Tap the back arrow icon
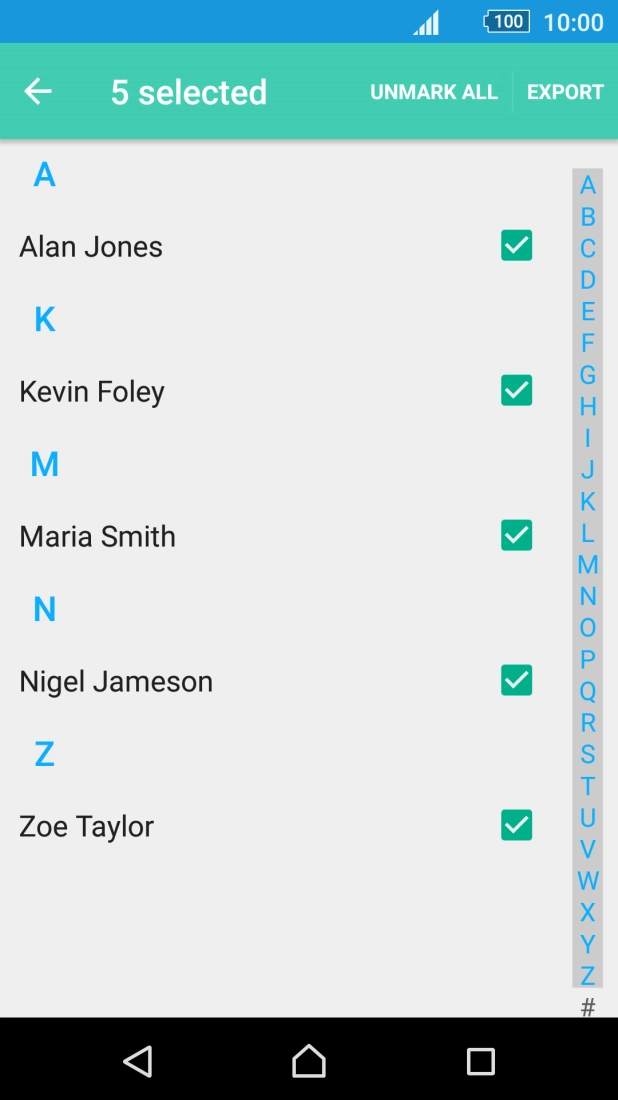The height and width of the screenshot is (1100, 618). coord(38,92)
